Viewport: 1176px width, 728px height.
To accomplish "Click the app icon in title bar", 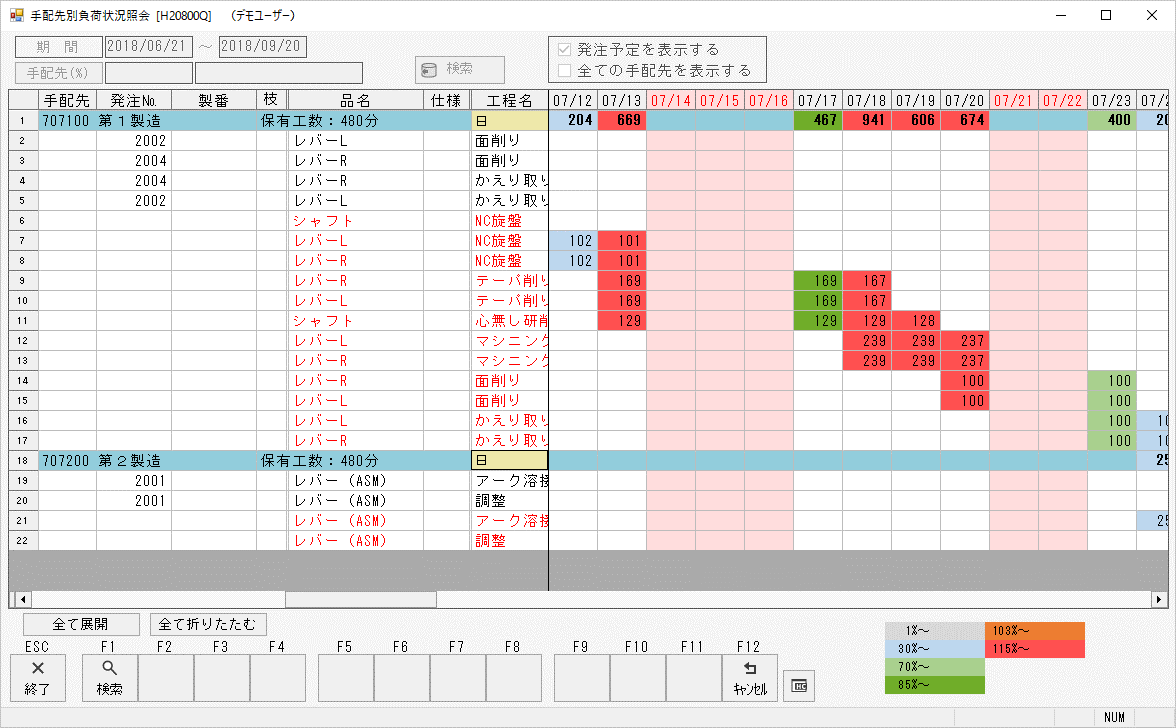I will pos(16,16).
